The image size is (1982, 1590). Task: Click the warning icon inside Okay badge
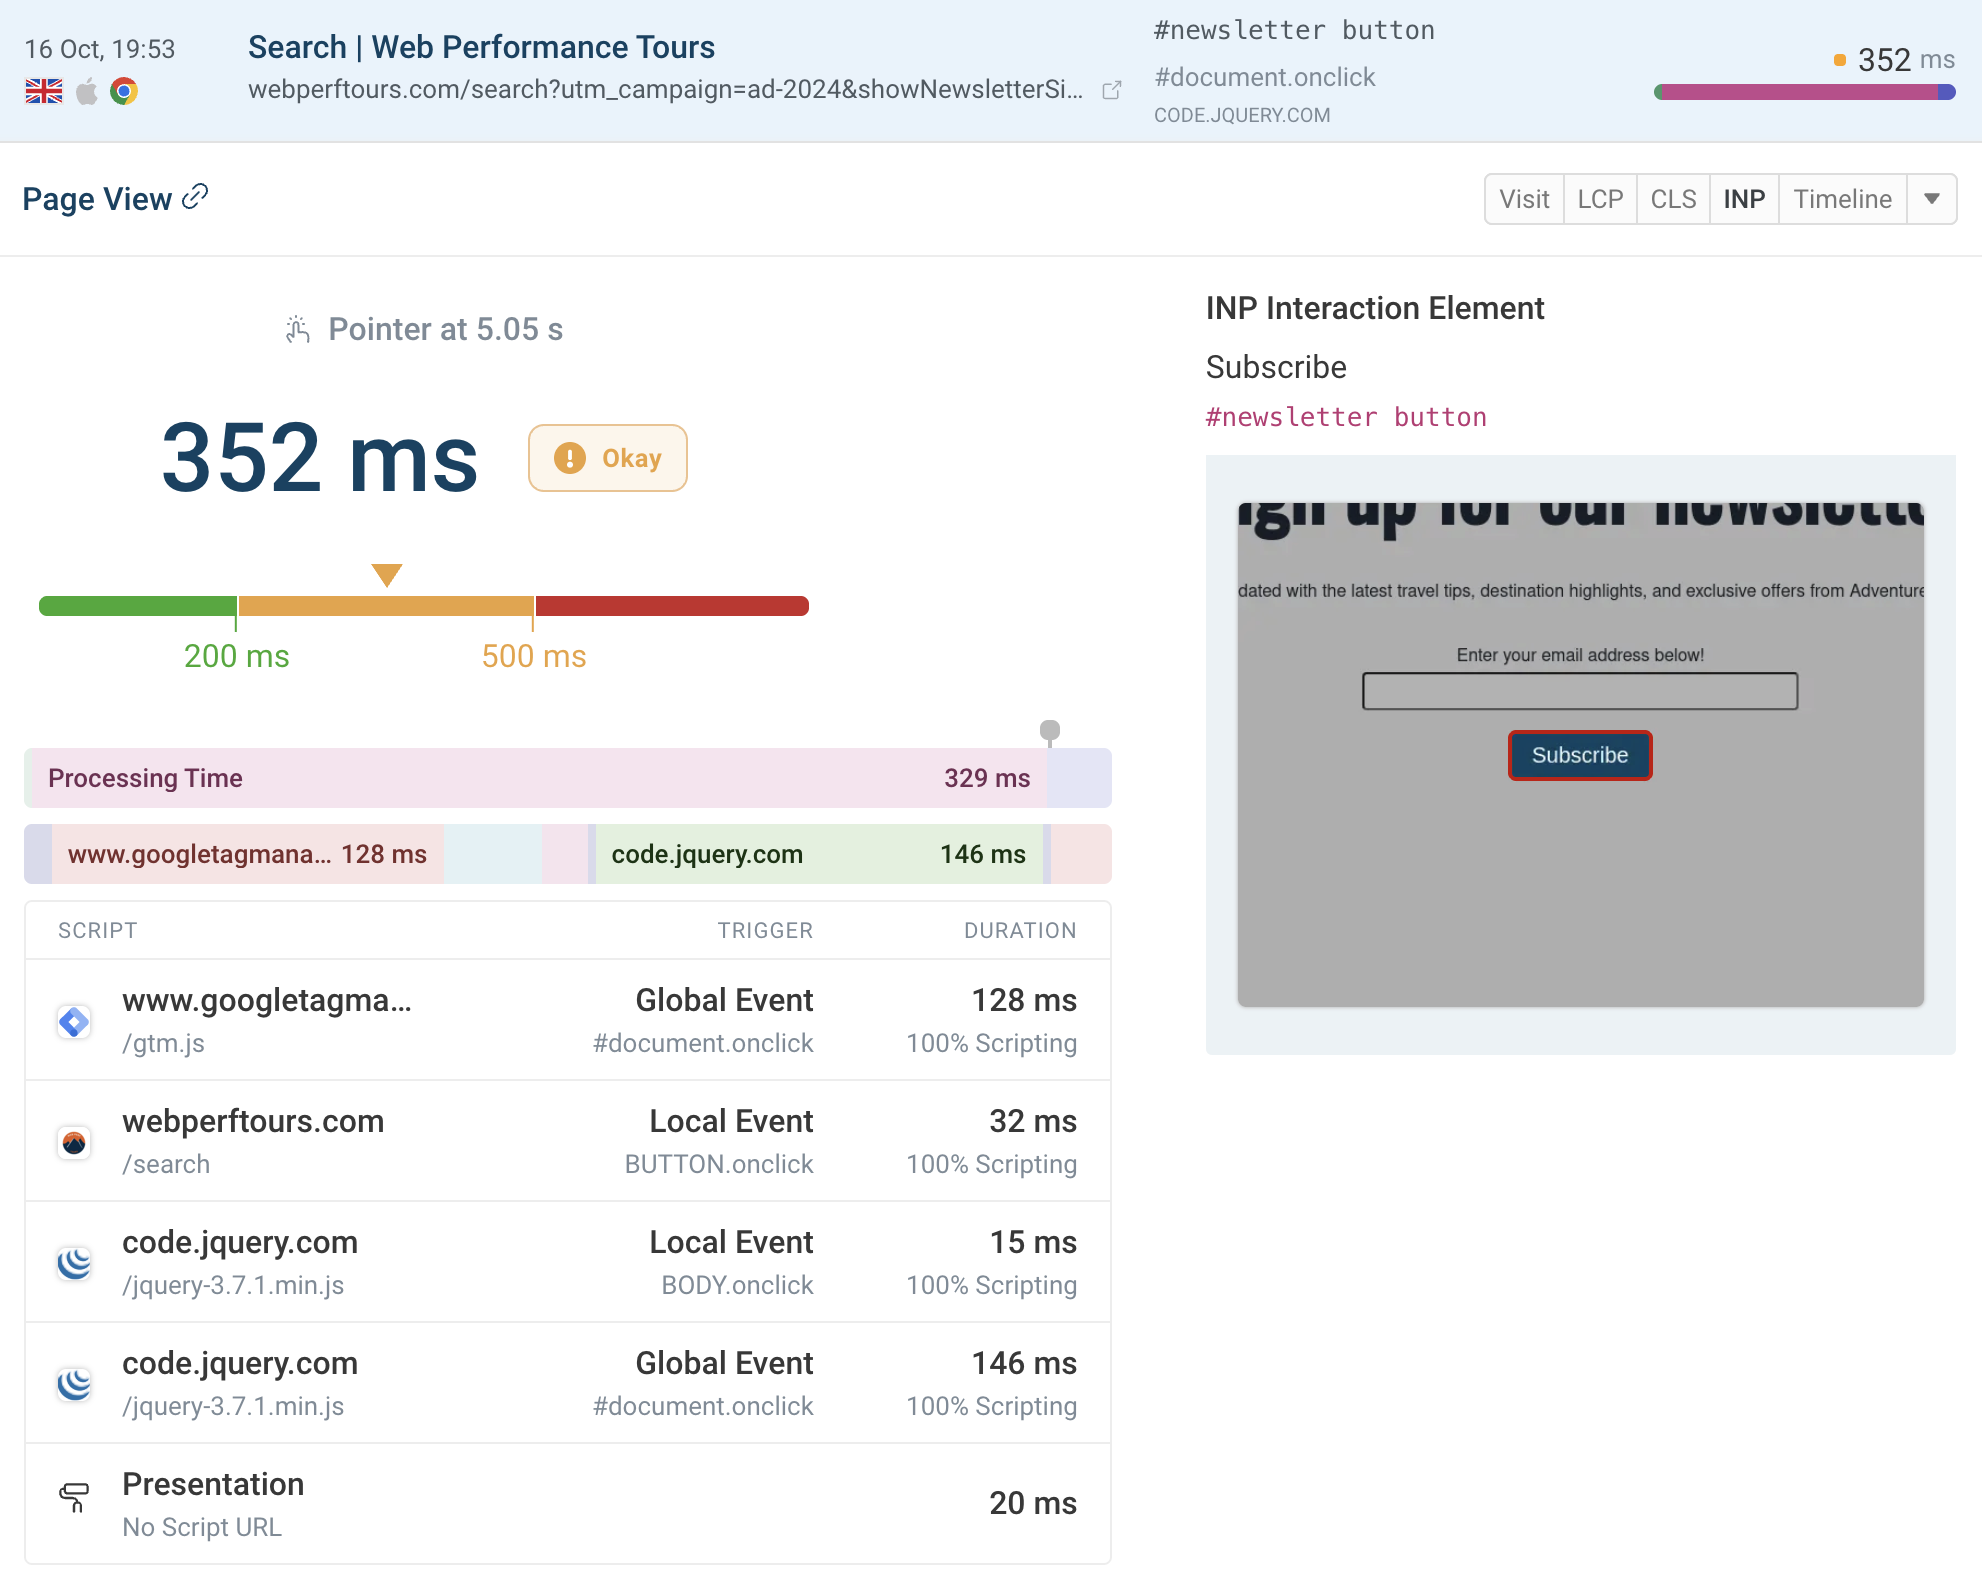(x=568, y=458)
